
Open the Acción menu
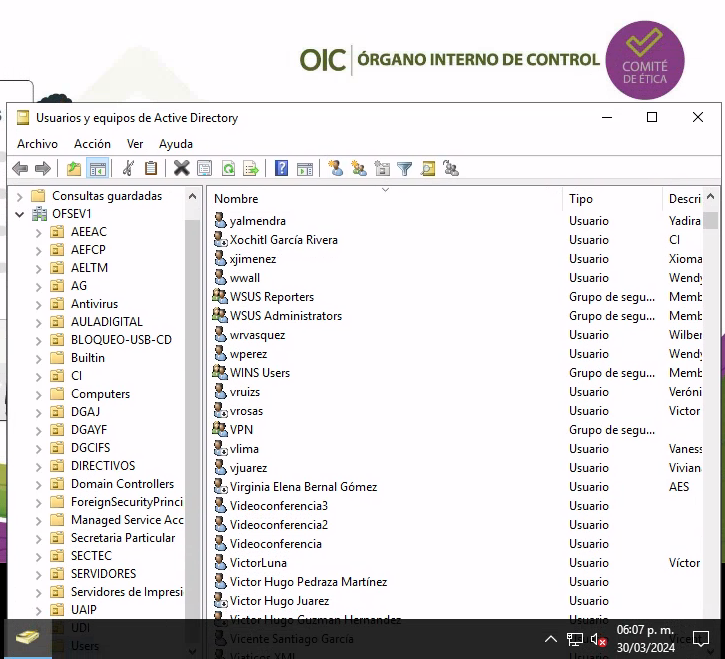click(x=92, y=144)
